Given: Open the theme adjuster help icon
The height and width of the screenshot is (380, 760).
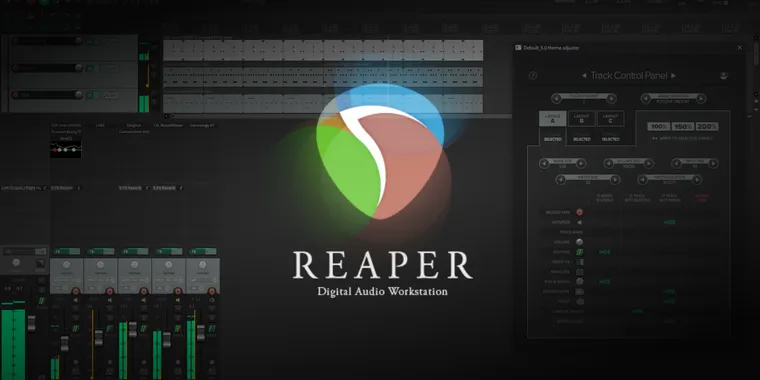Looking at the screenshot, I should click(x=533, y=76).
